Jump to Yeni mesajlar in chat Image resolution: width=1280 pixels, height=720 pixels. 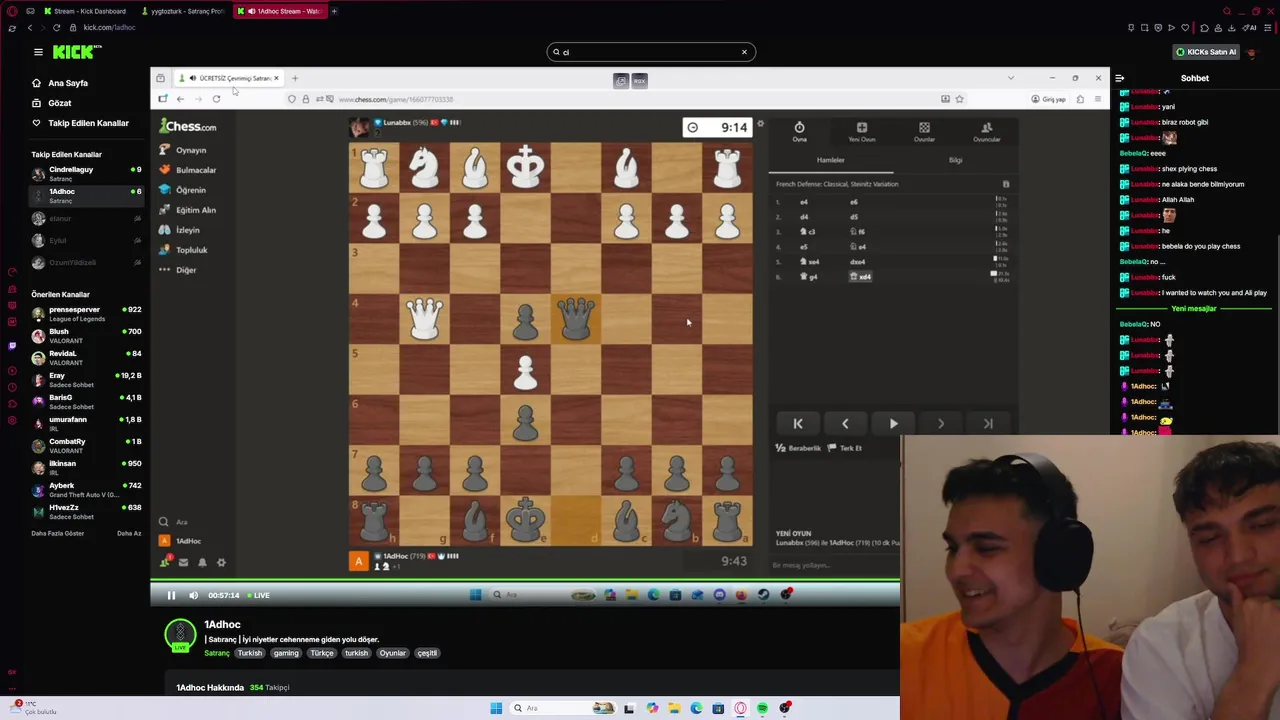coord(1194,309)
